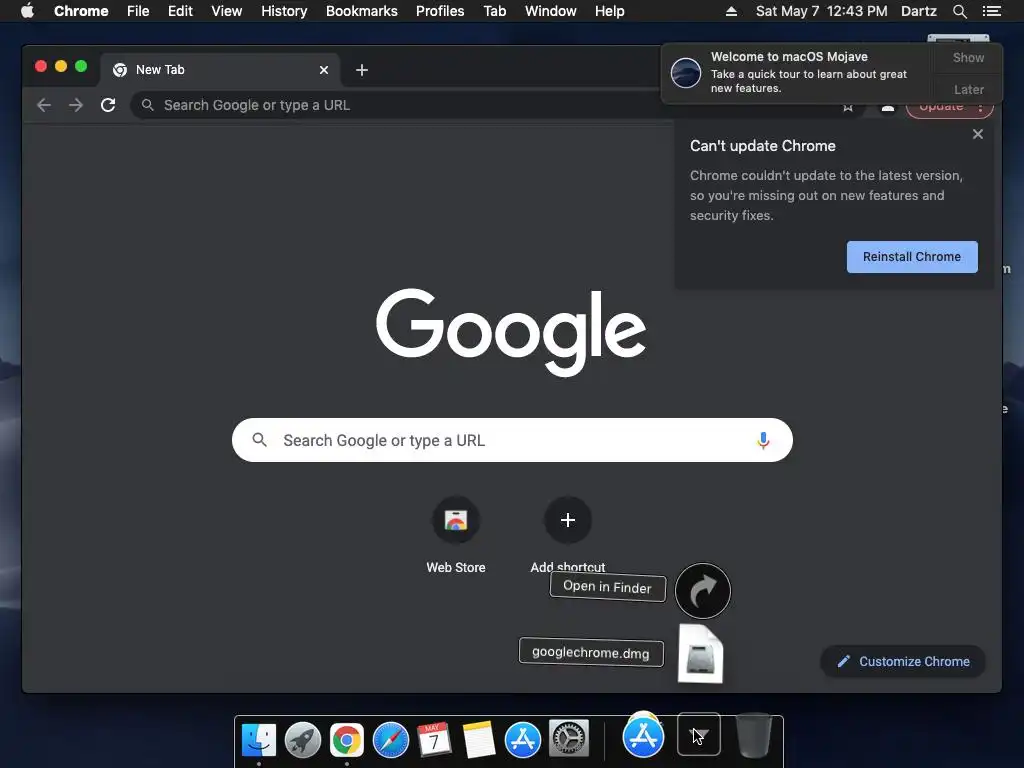Viewport: 1024px width, 768px height.
Task: Open Launchpad from the Dock
Action: [x=303, y=740]
